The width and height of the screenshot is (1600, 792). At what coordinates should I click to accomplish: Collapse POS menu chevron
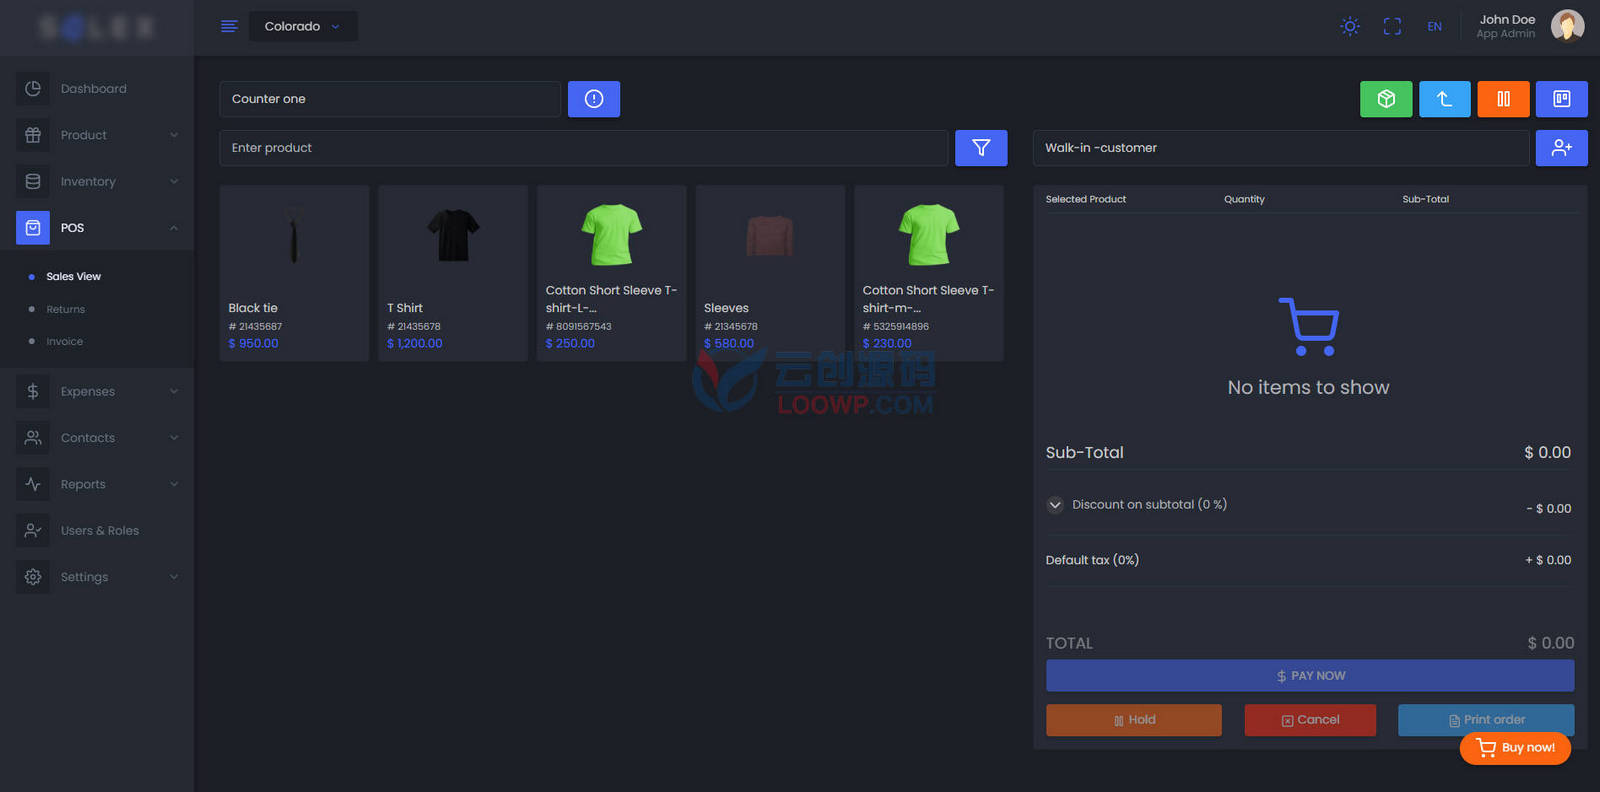pyautogui.click(x=174, y=228)
